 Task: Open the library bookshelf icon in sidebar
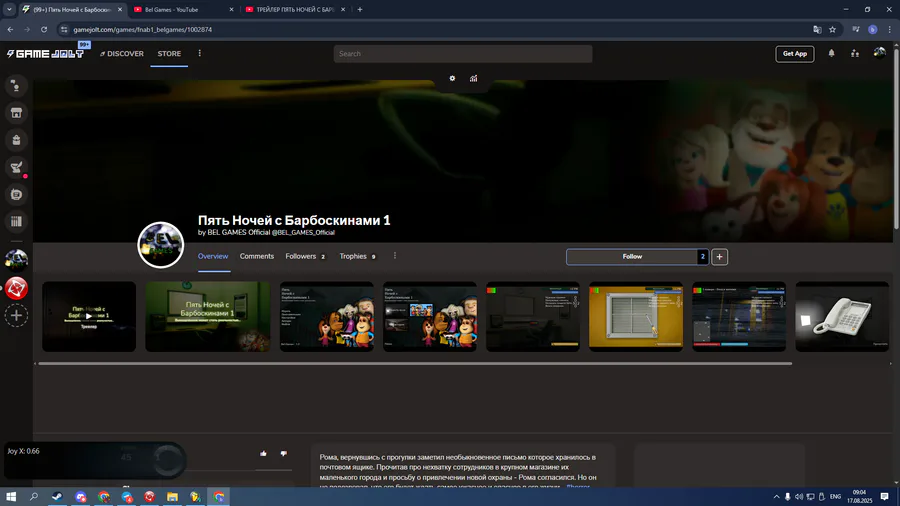click(x=16, y=221)
